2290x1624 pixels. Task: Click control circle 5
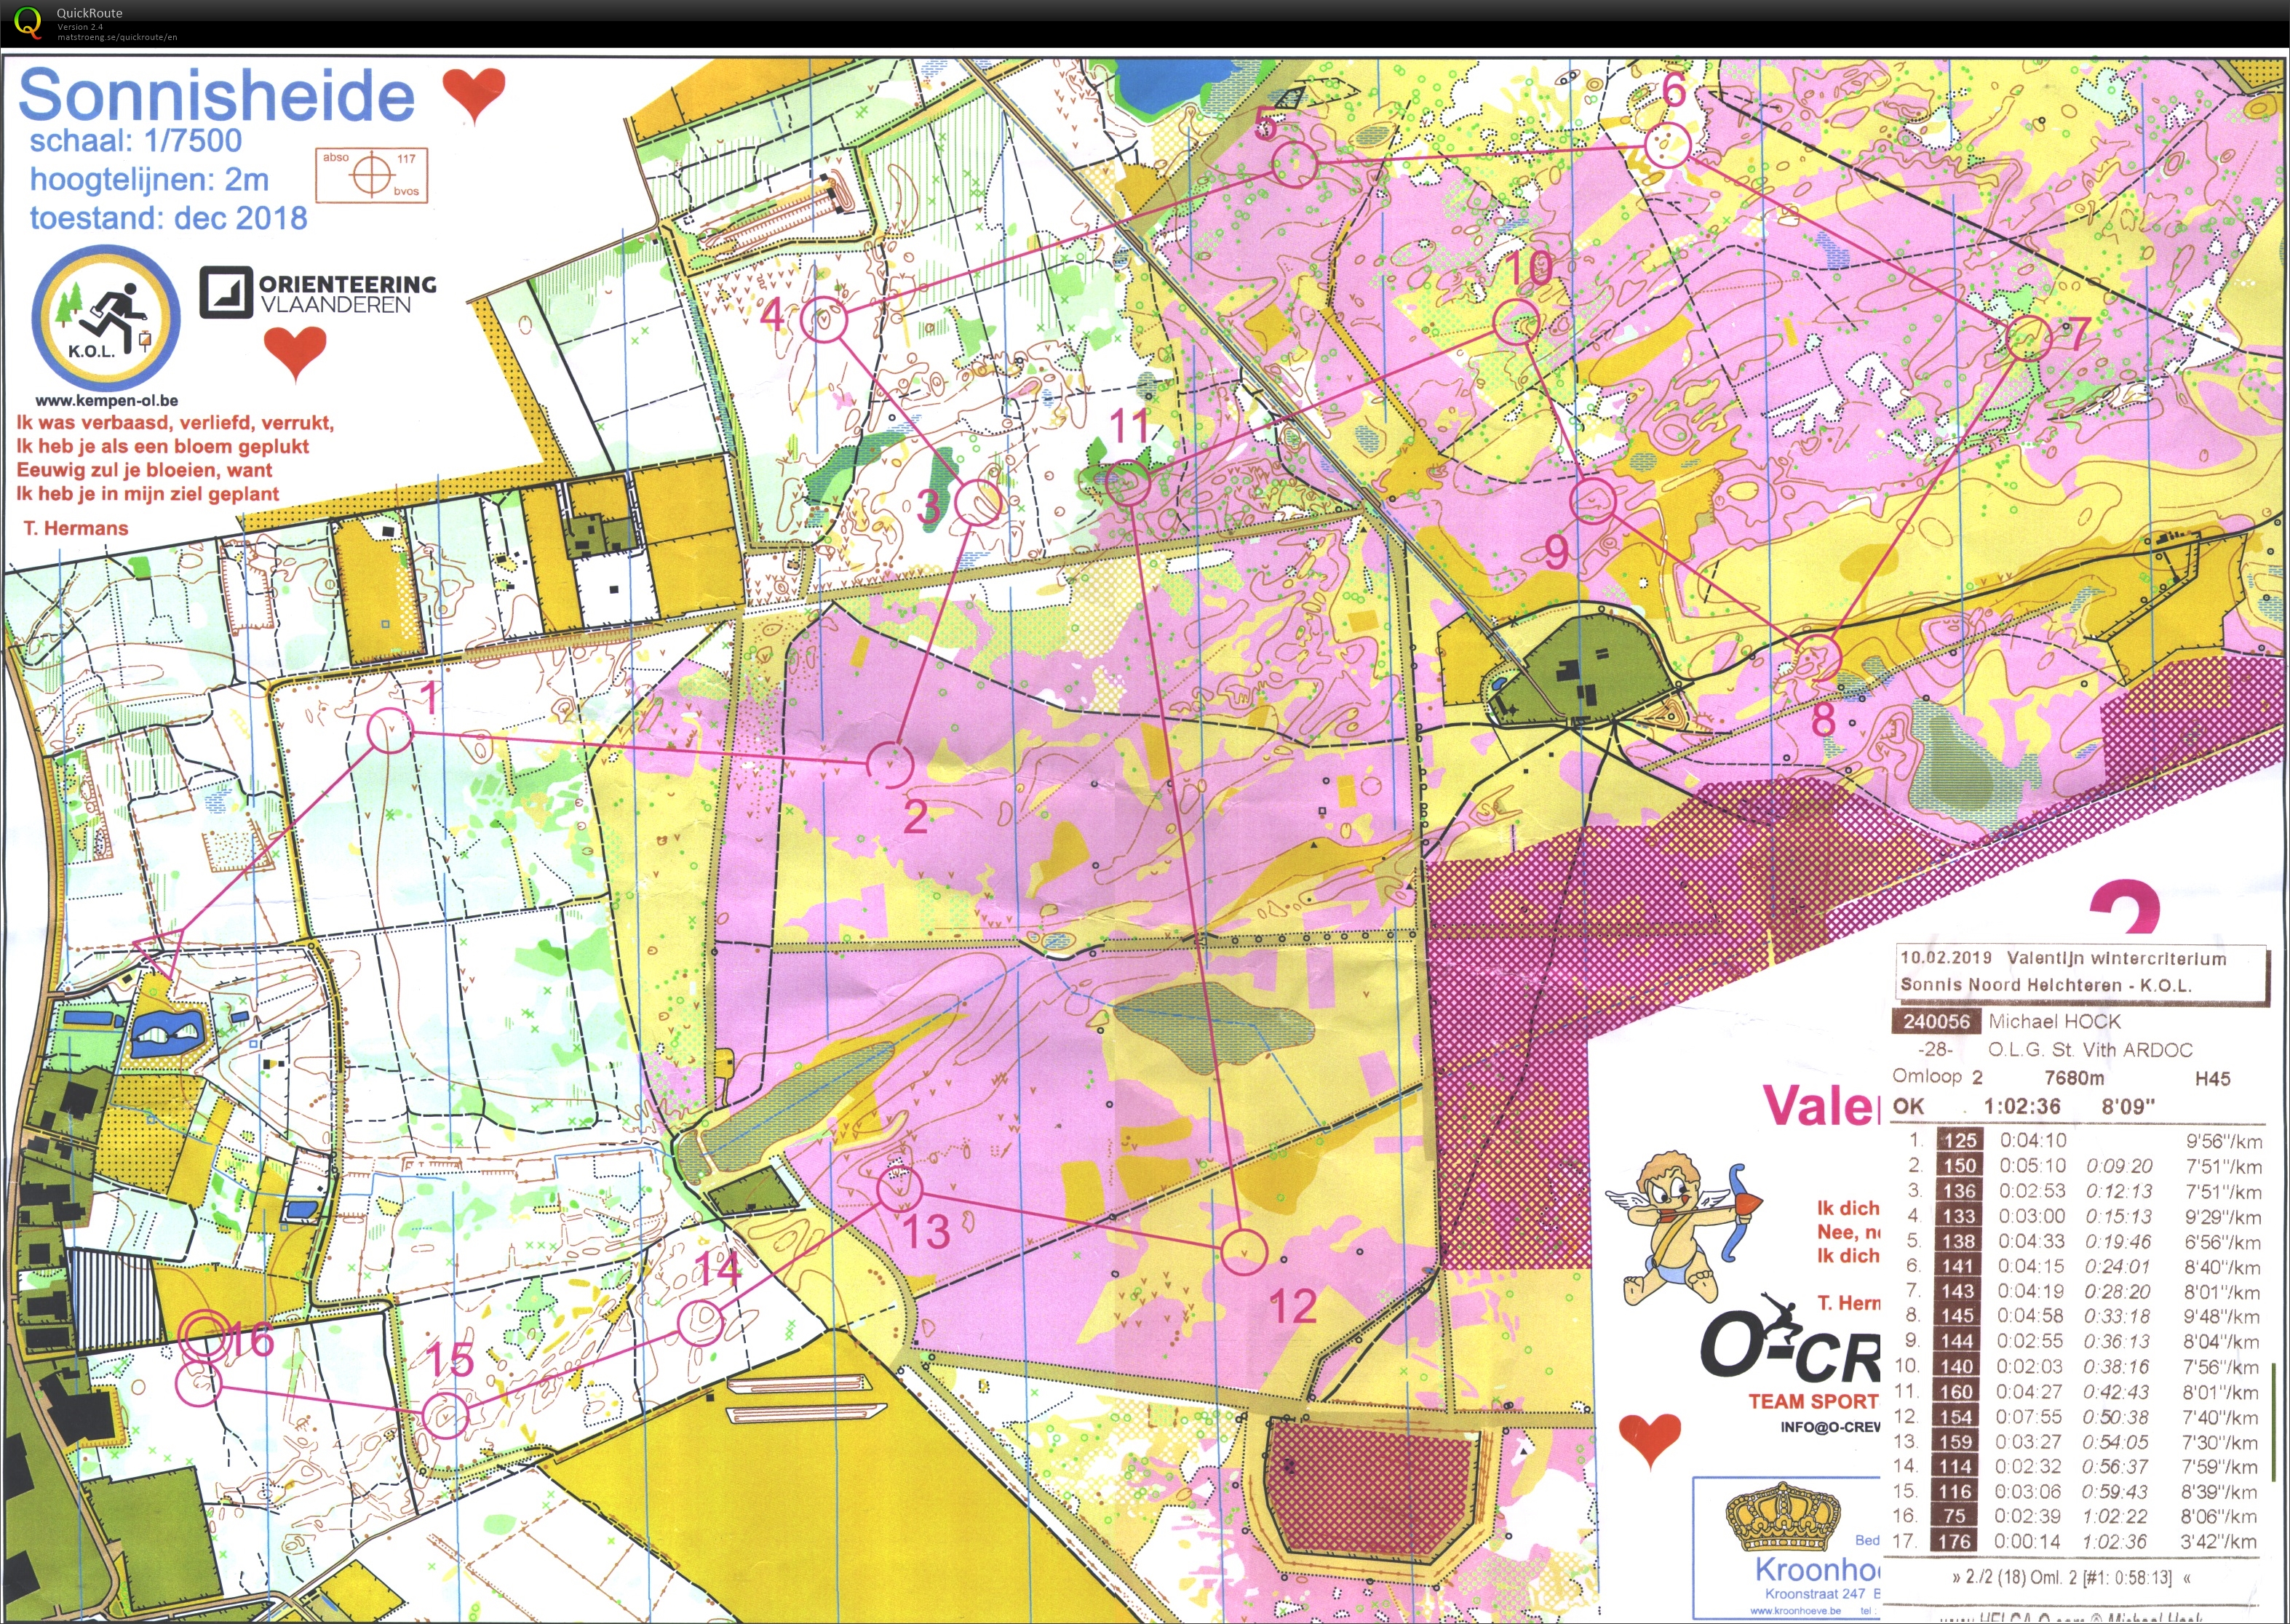[x=1295, y=163]
